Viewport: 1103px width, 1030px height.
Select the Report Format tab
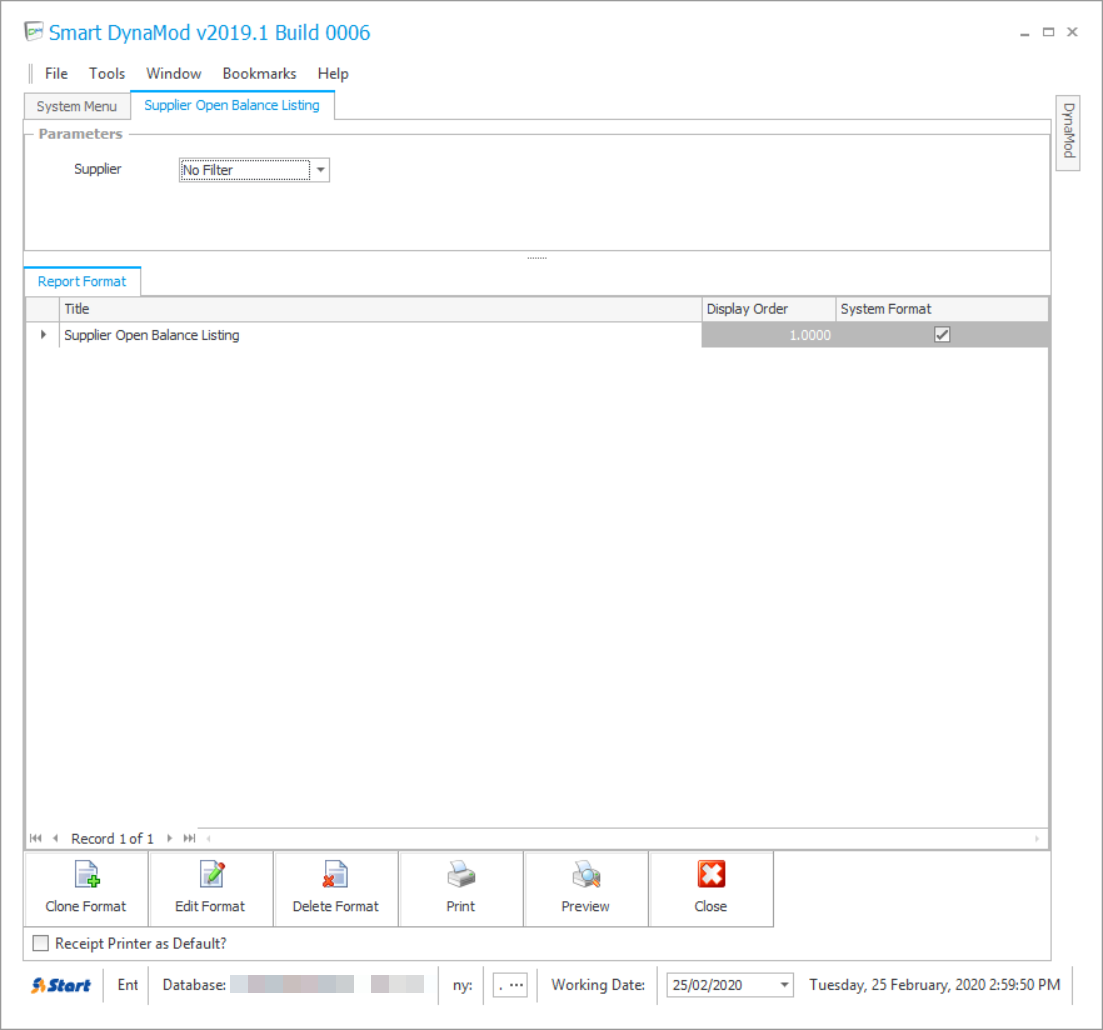pyautogui.click(x=82, y=281)
